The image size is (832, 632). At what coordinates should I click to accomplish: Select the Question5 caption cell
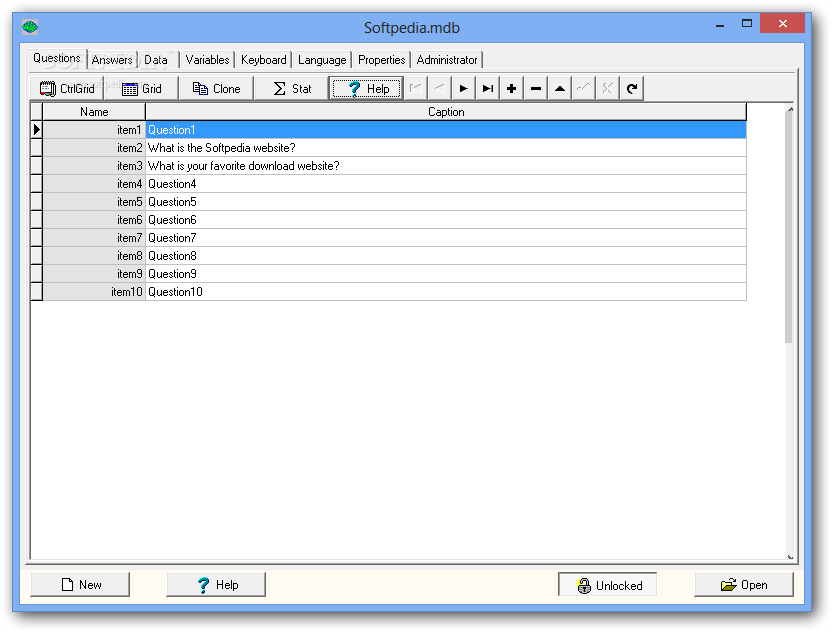pyautogui.click(x=446, y=202)
